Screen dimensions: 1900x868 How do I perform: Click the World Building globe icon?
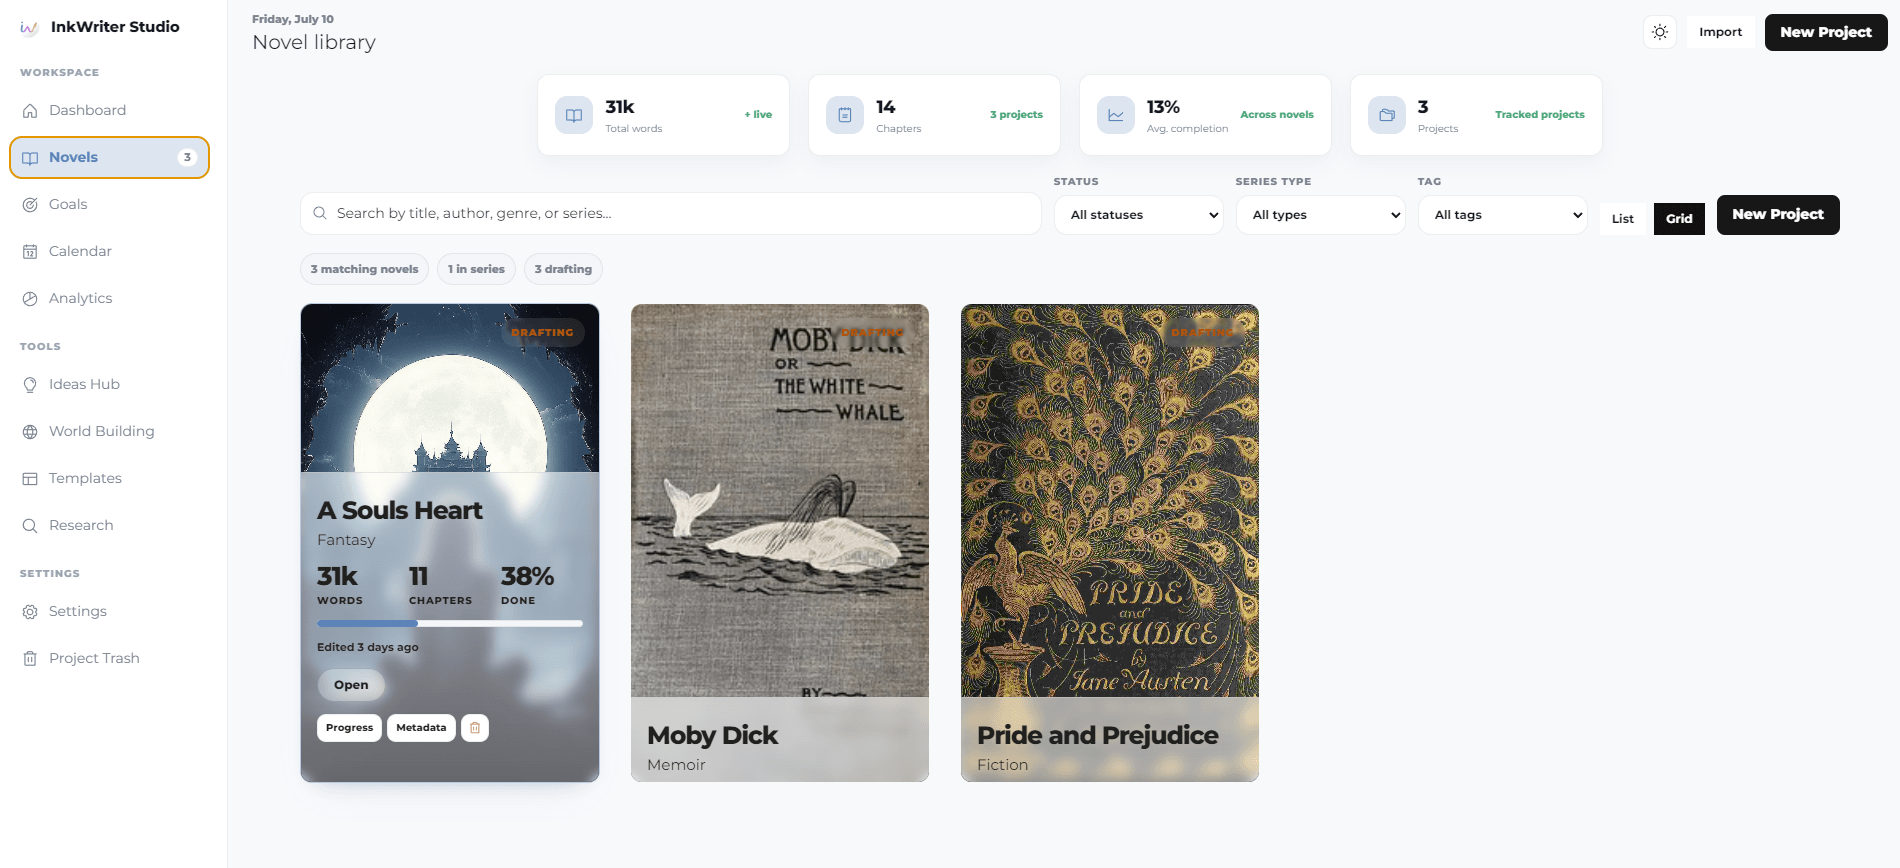tap(30, 432)
